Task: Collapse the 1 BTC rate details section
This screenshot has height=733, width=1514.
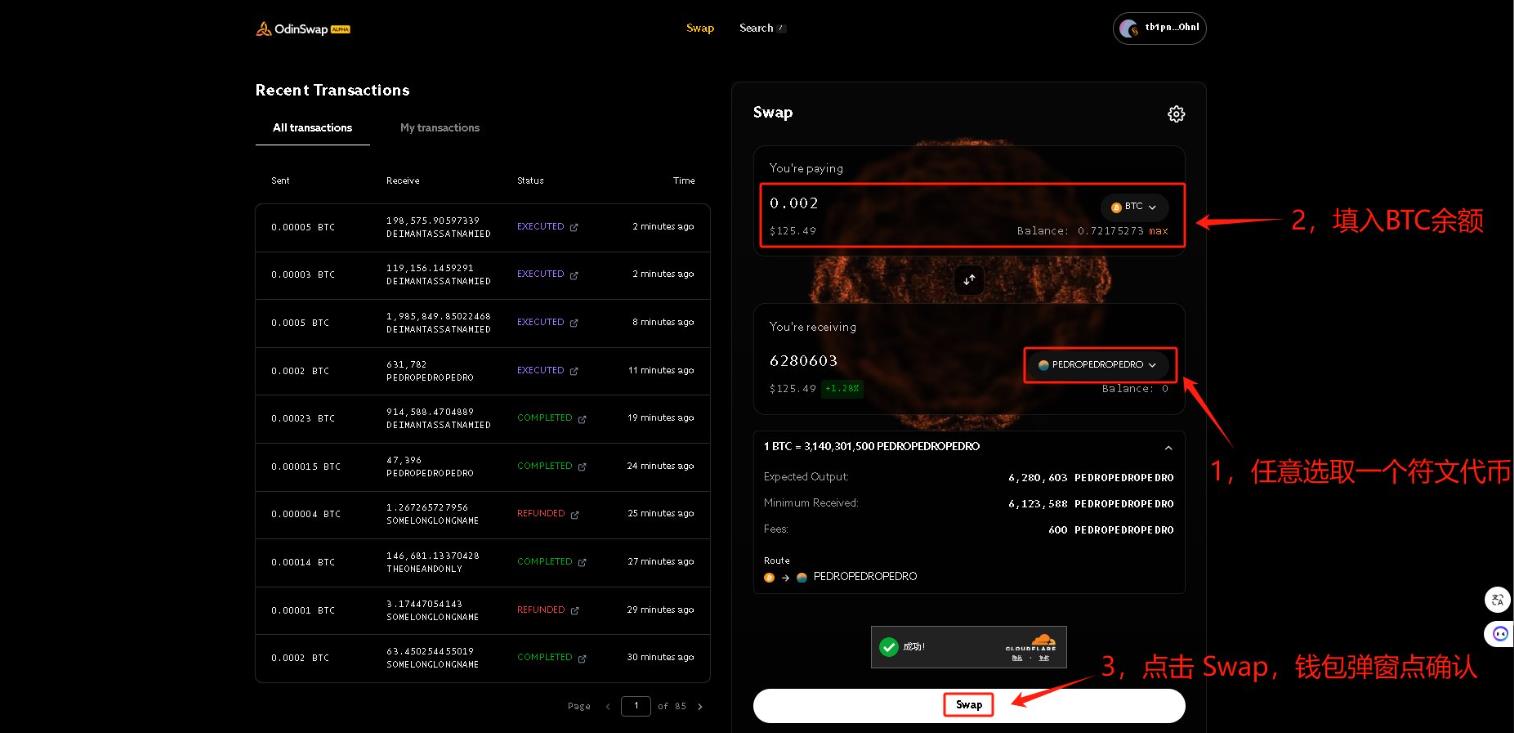Action: [x=1168, y=447]
